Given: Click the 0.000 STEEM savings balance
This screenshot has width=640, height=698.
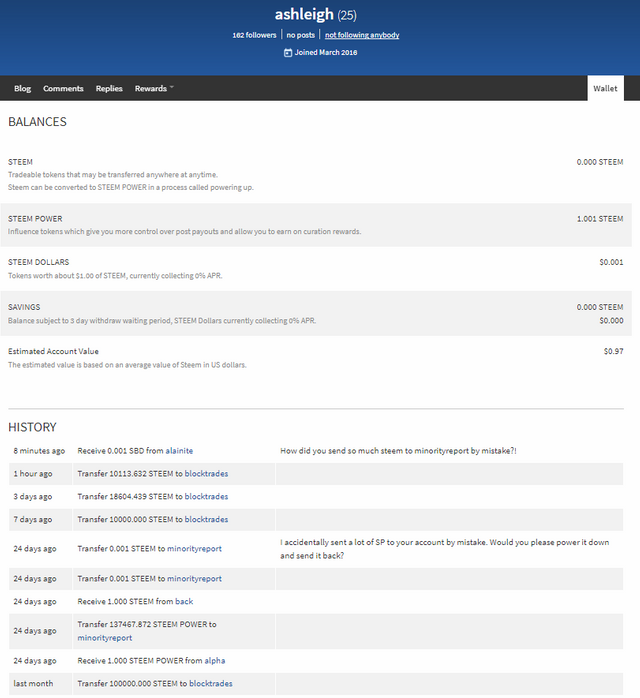Looking at the screenshot, I should tap(600, 307).
